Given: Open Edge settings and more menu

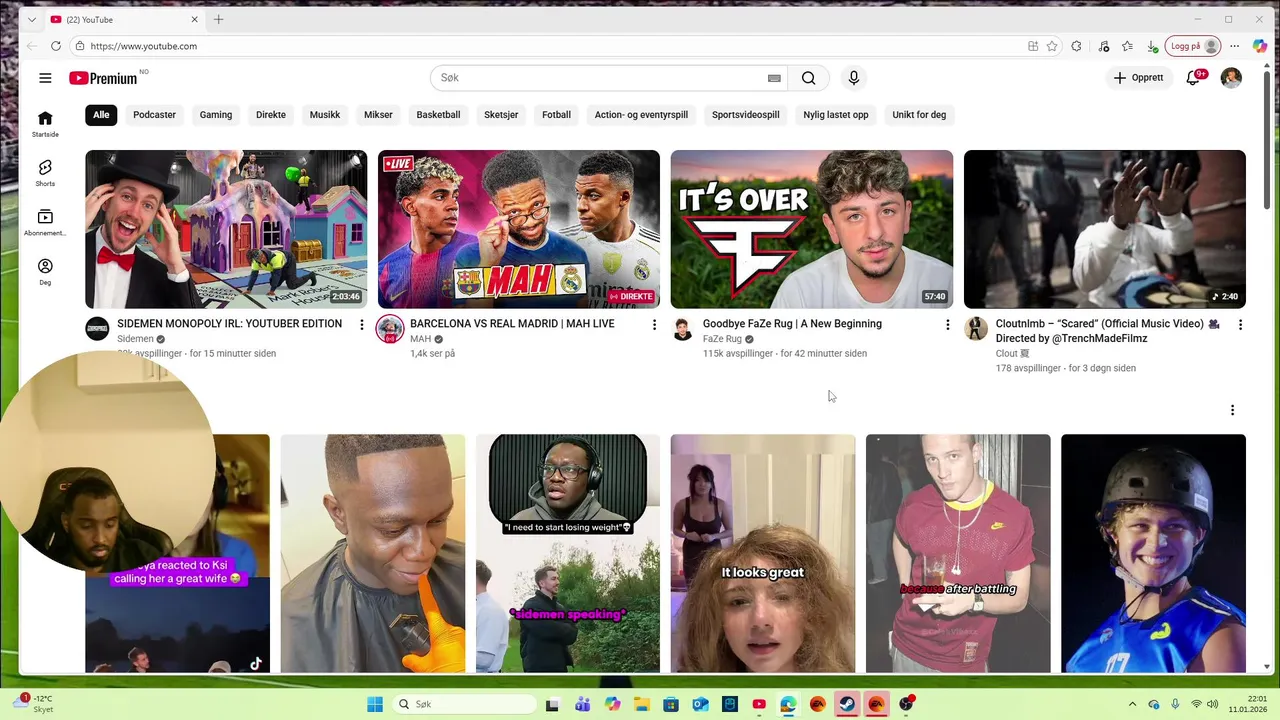Looking at the screenshot, I should [1235, 46].
